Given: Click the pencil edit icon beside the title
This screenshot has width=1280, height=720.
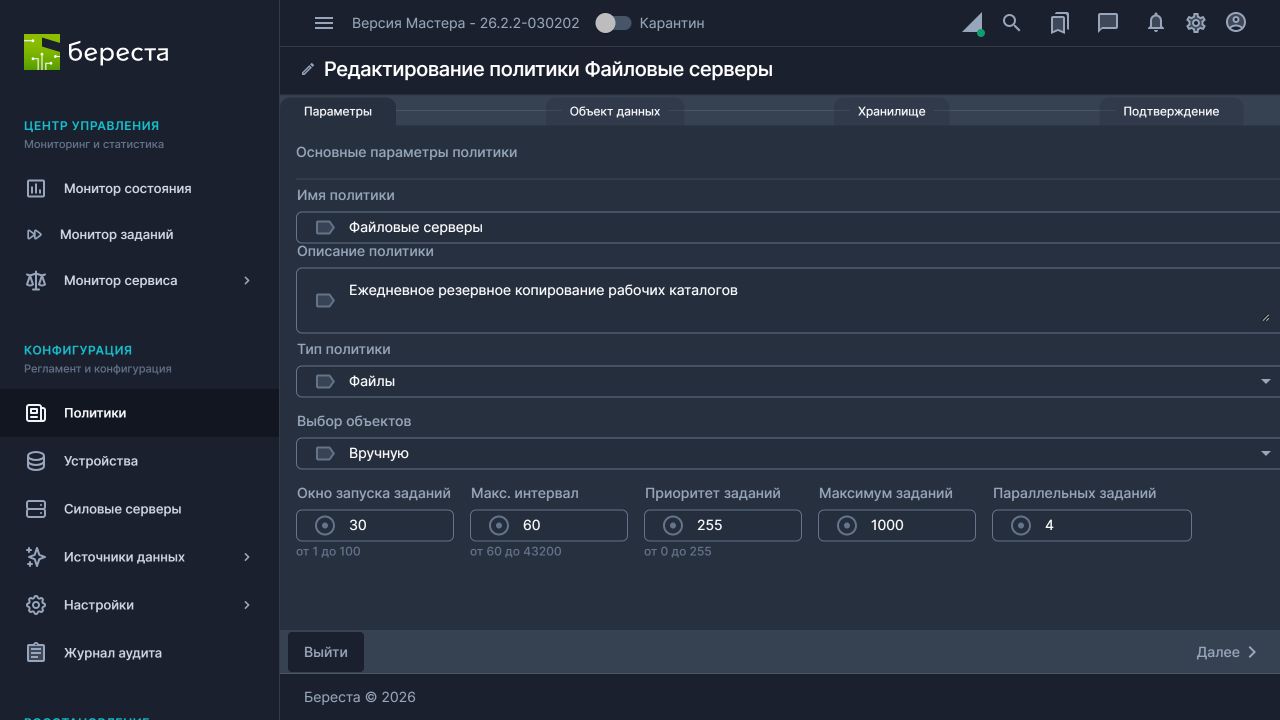Looking at the screenshot, I should click(x=308, y=69).
